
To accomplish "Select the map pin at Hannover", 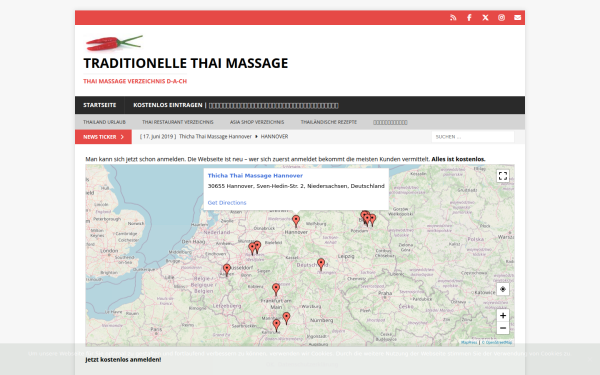I will pos(296,221).
